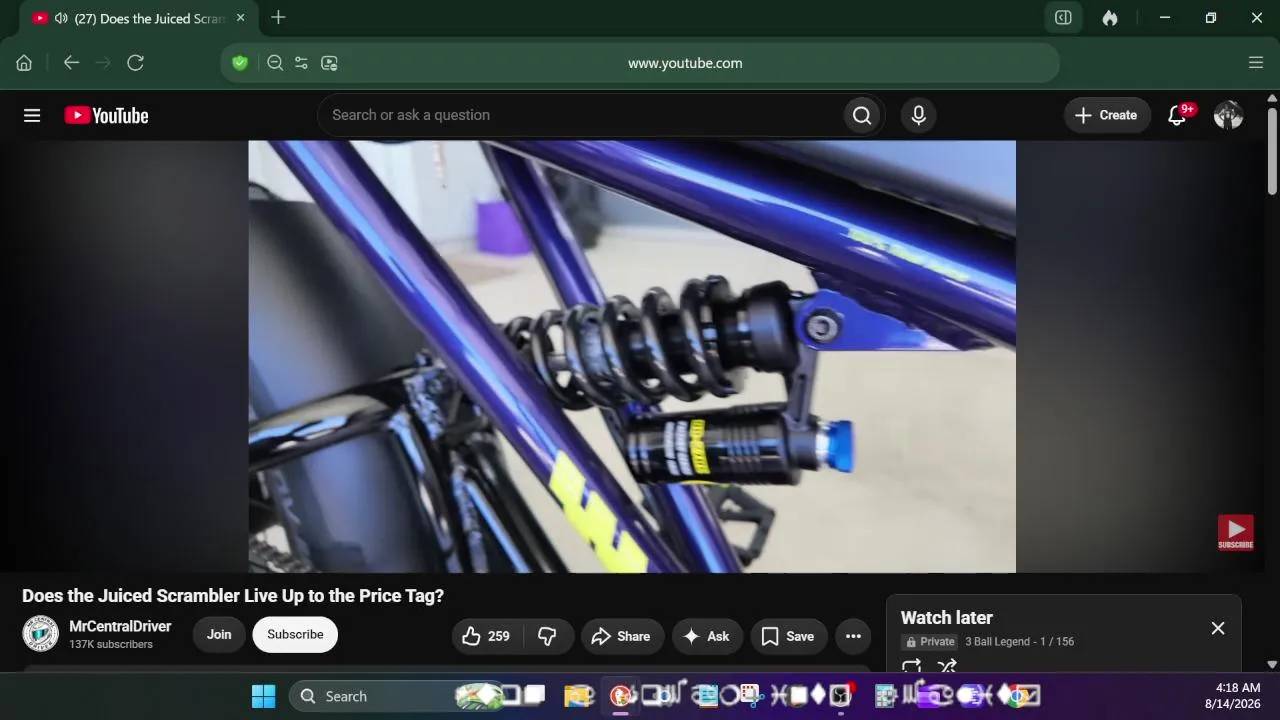Close the Juiced Scrambler video tab
This screenshot has width=1280, height=720.
click(x=240, y=18)
